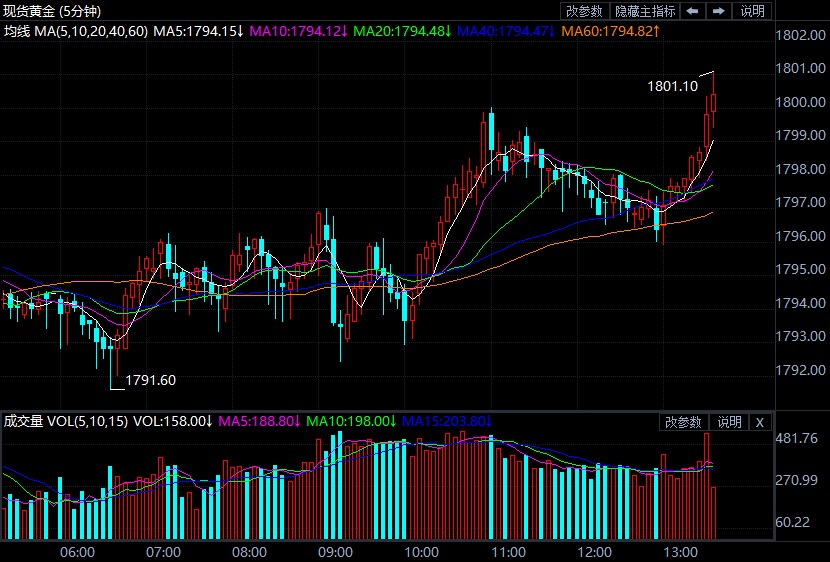The image size is (830, 562).
Task: Click the 1800.00 price axis label
Action: (800, 102)
